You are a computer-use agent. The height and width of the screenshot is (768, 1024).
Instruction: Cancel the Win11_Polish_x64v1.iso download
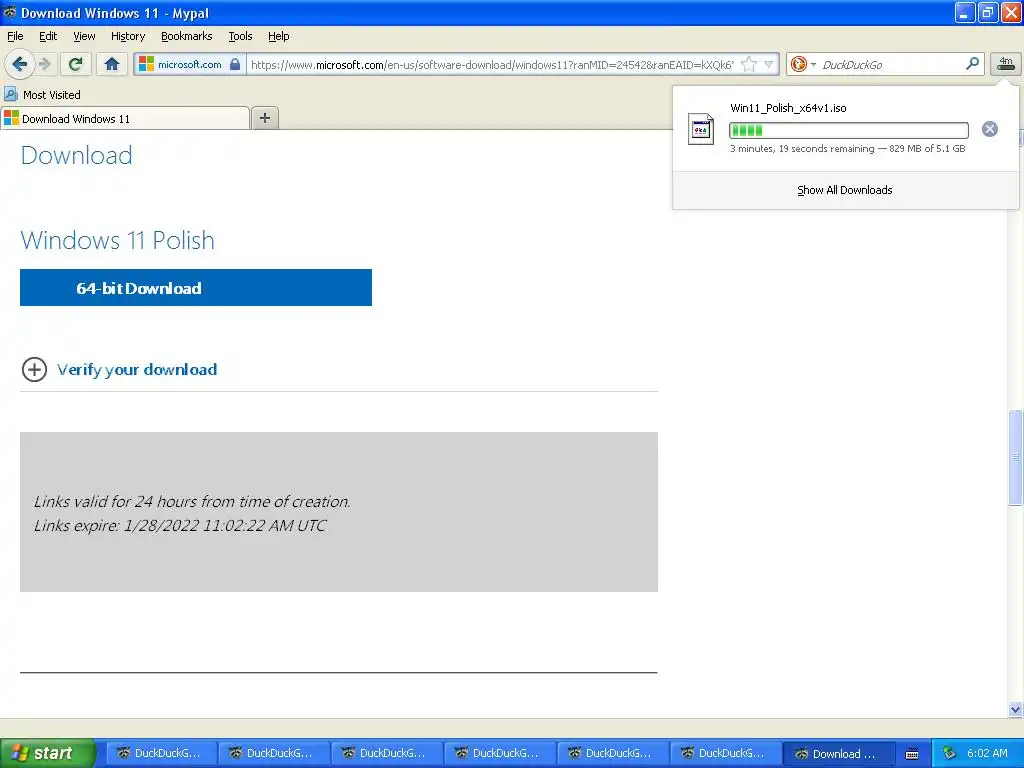point(990,129)
